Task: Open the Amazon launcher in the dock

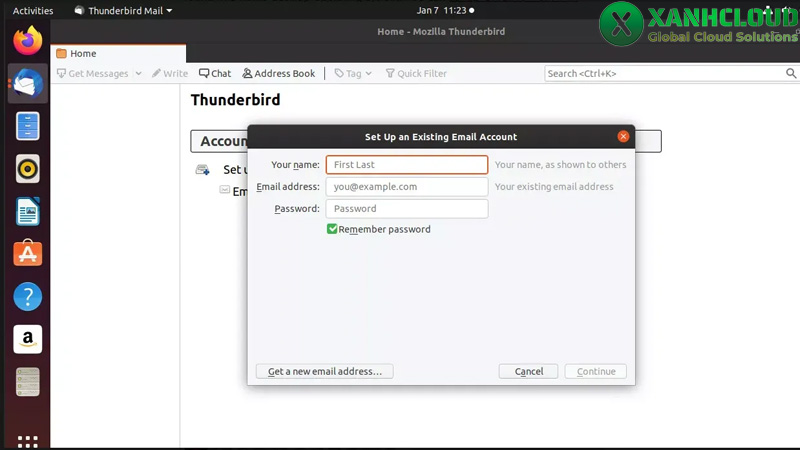Action: point(28,339)
